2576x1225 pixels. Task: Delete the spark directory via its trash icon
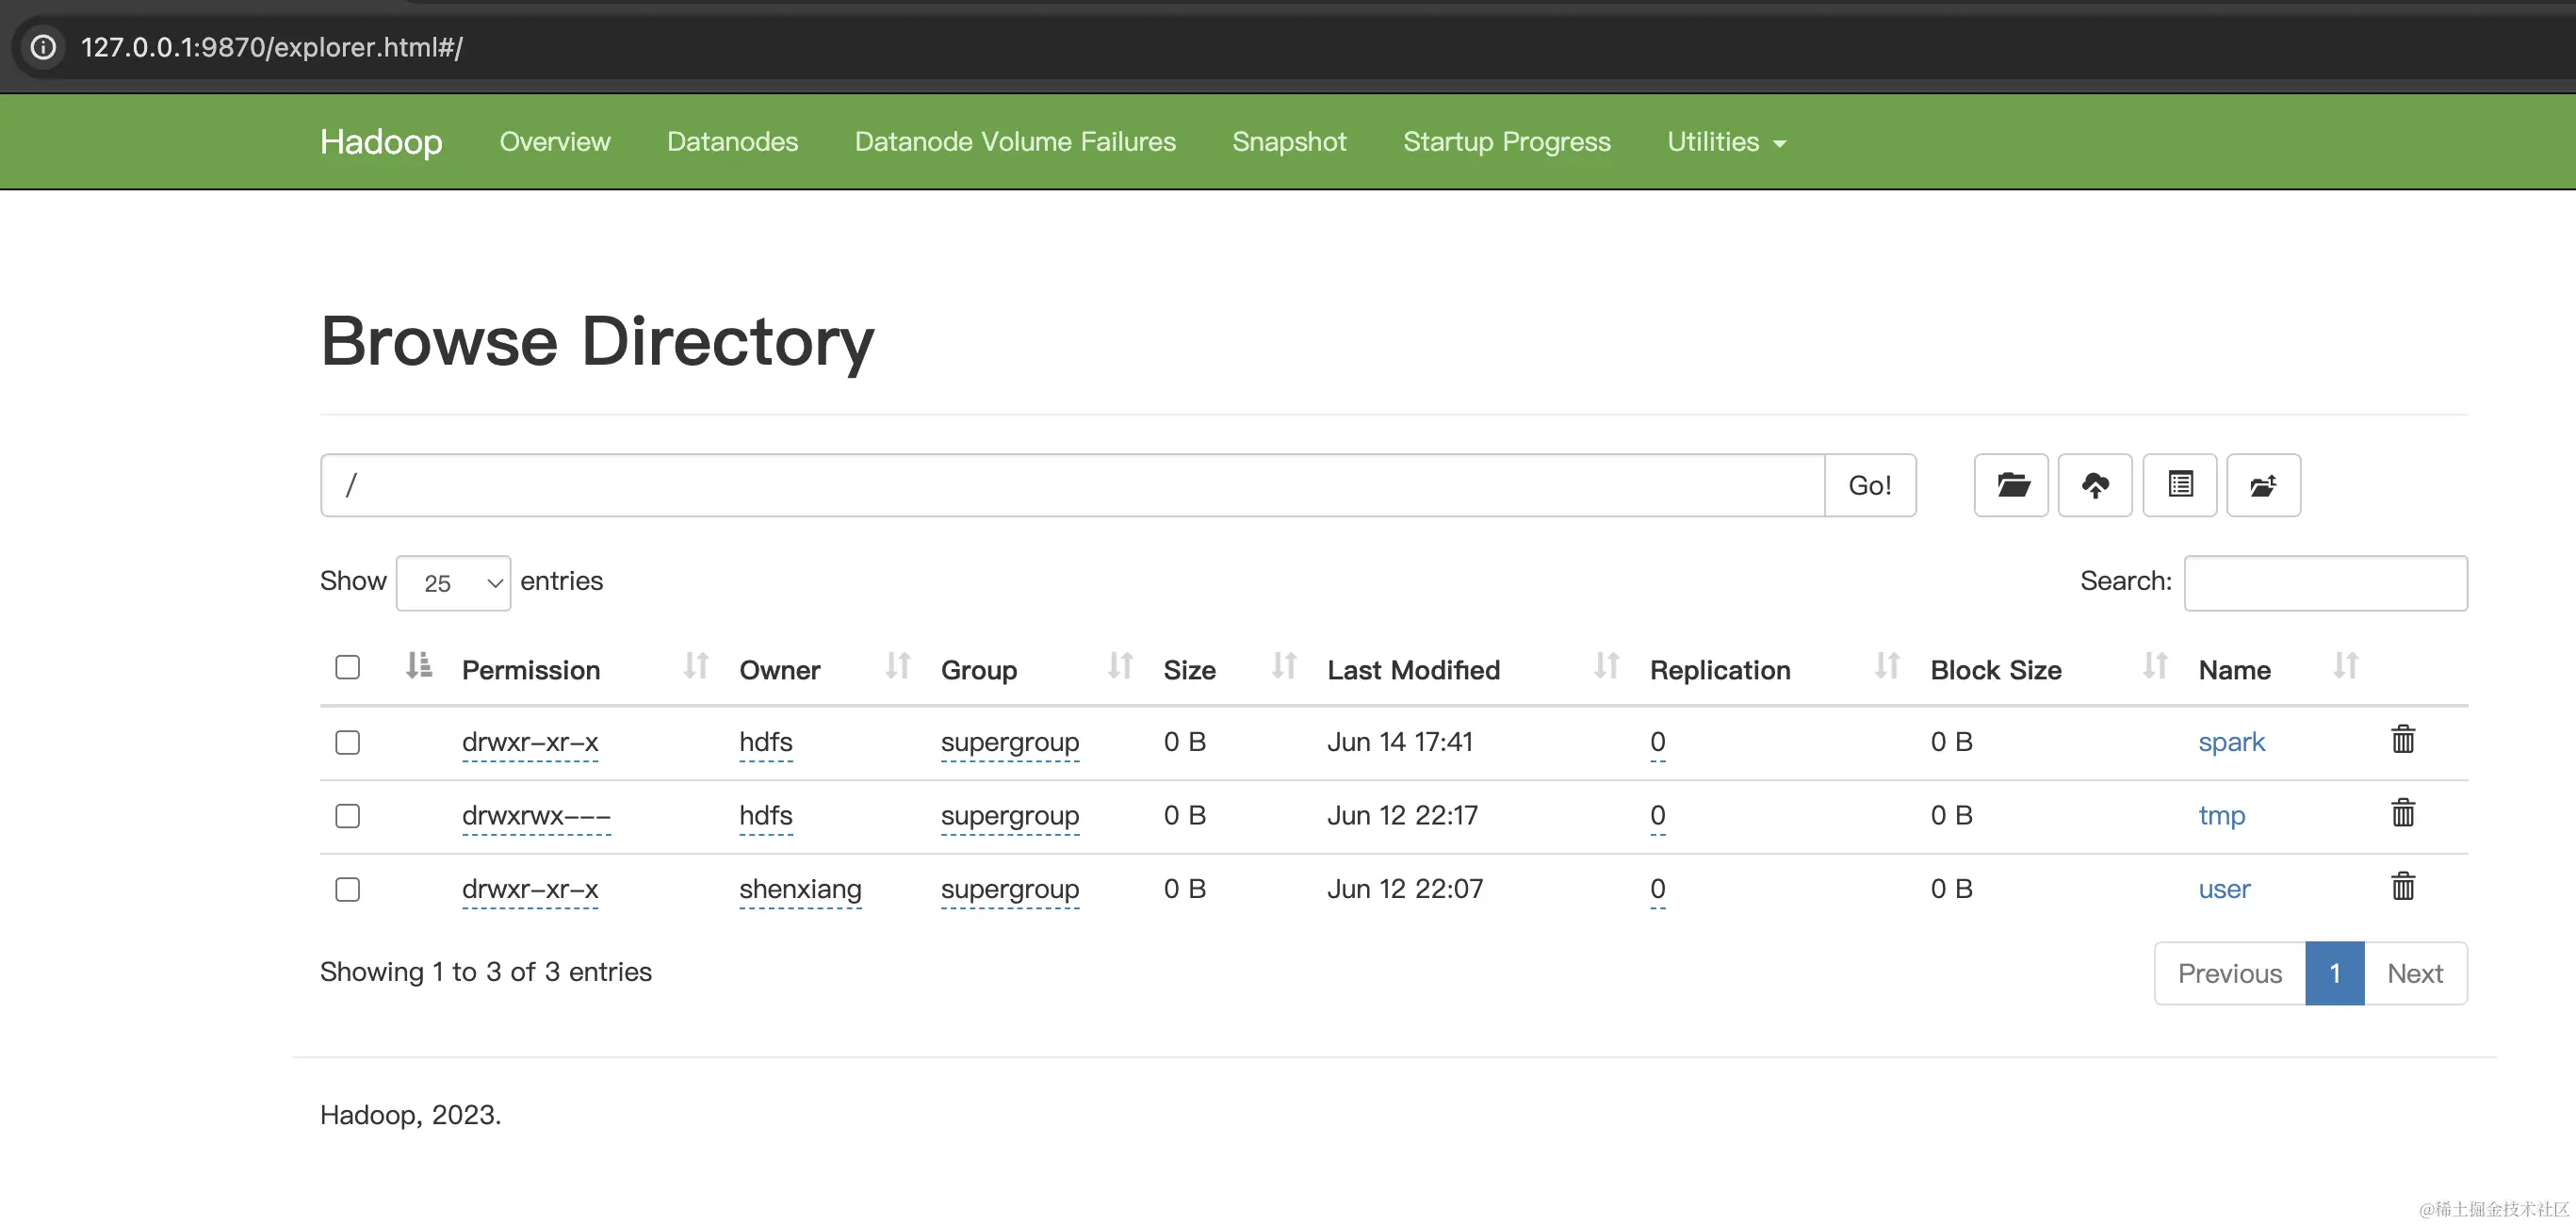tap(2403, 740)
